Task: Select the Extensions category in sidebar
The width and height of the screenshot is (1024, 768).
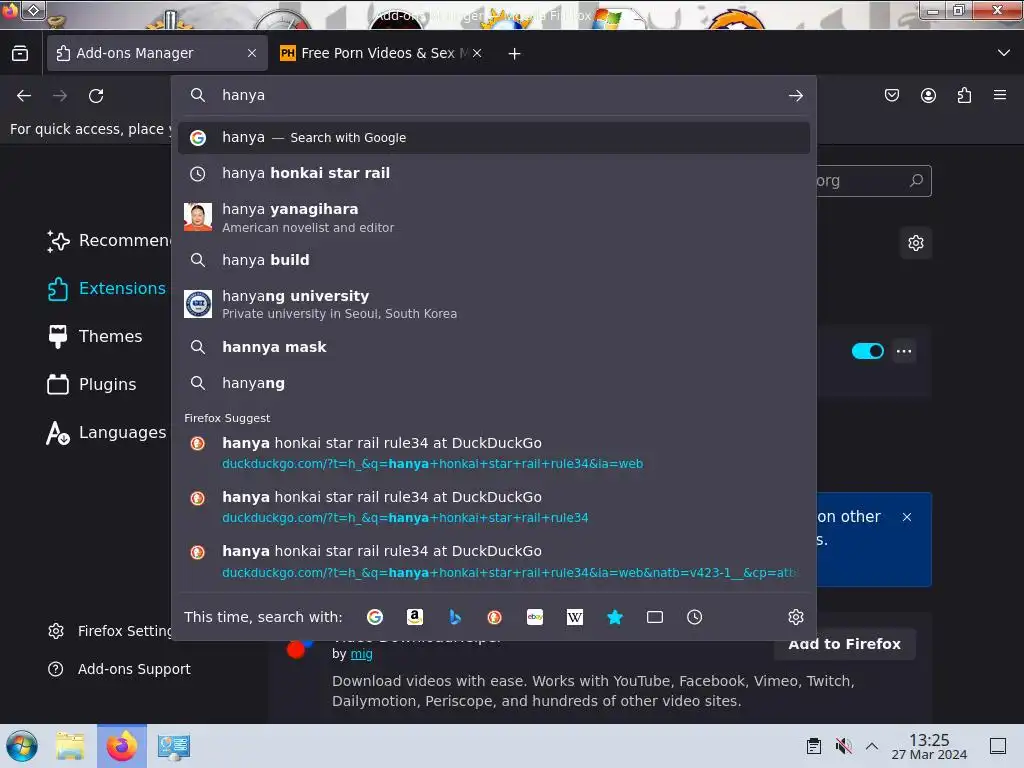Action: point(108,288)
